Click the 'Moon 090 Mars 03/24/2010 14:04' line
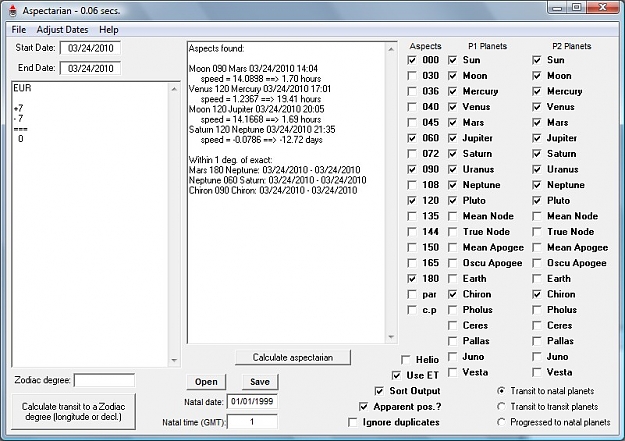Screen dimensions: 625x441 (x=253, y=69)
